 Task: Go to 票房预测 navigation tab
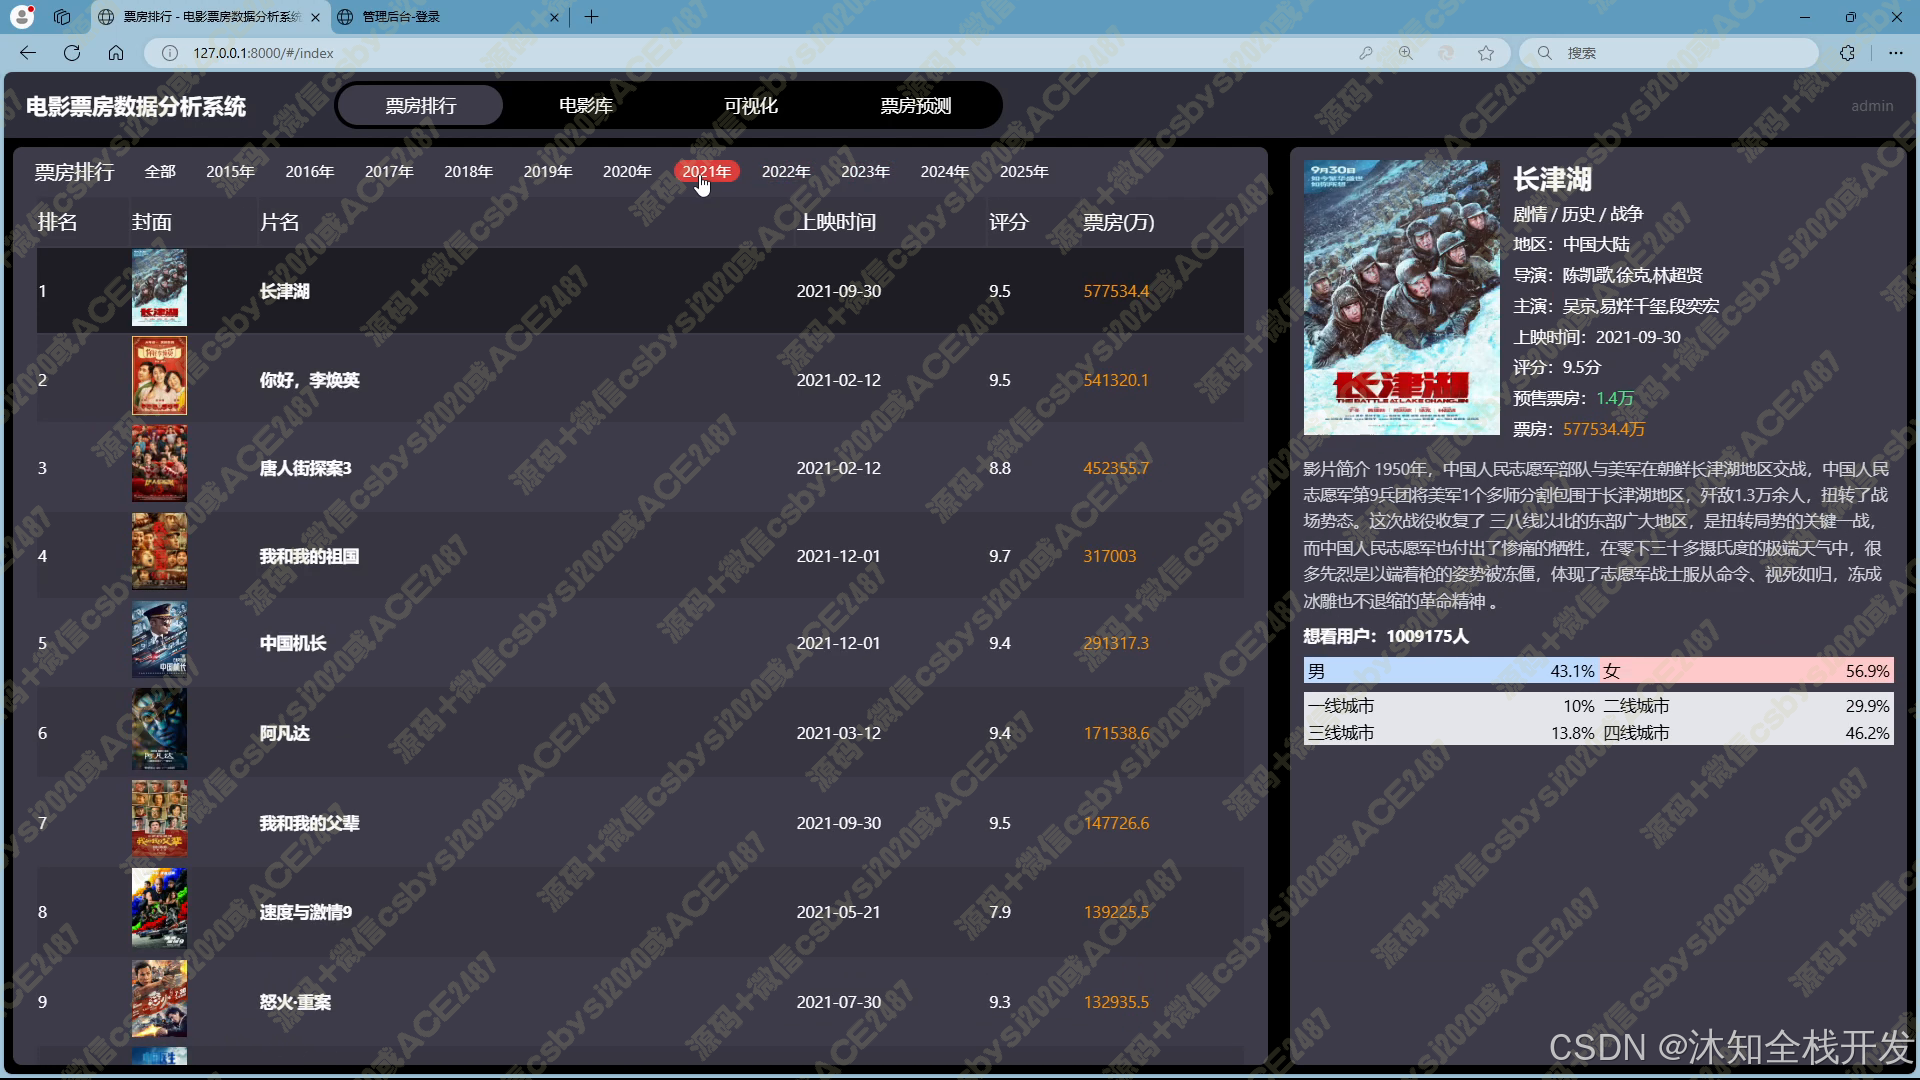[915, 106]
